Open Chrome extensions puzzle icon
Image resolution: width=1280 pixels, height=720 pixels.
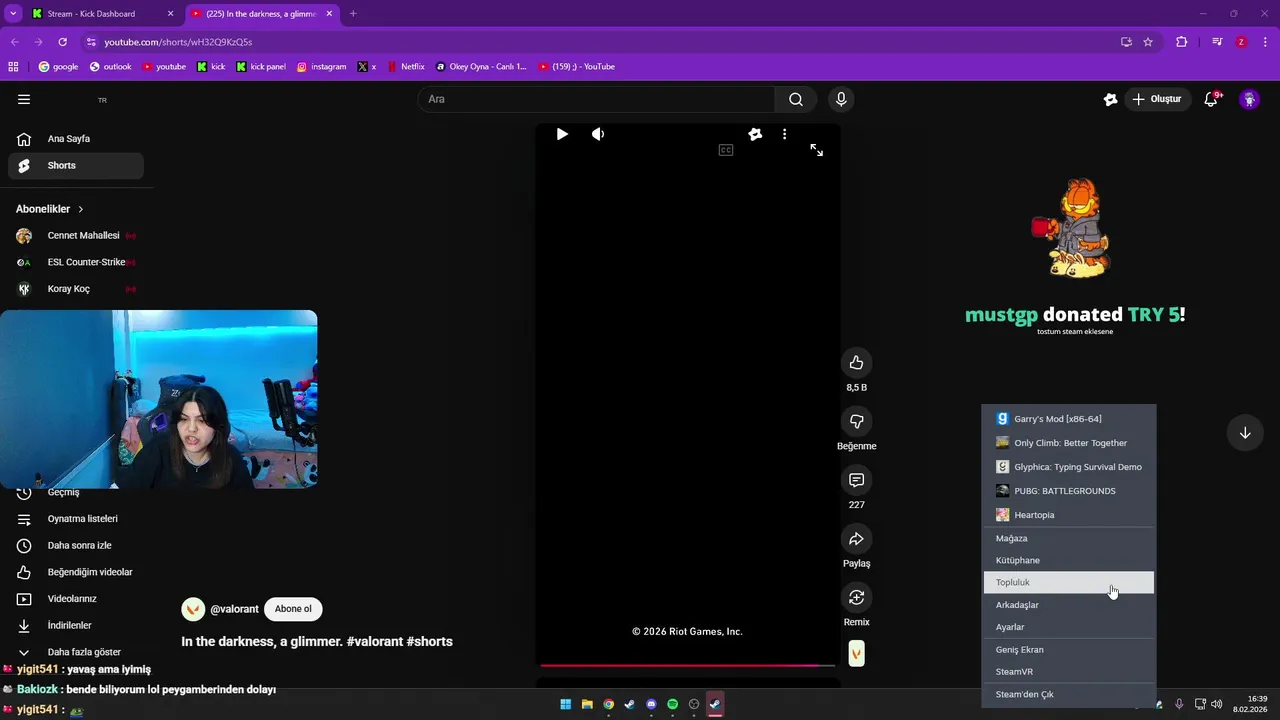point(1181,42)
